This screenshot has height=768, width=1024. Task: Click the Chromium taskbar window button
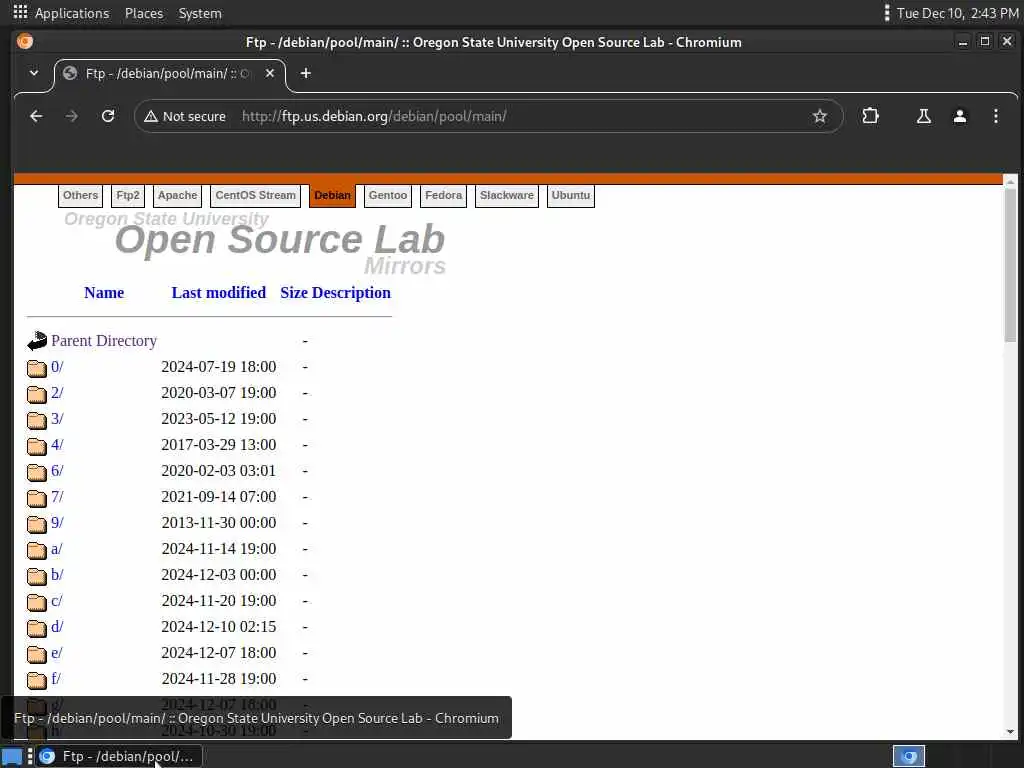point(119,756)
